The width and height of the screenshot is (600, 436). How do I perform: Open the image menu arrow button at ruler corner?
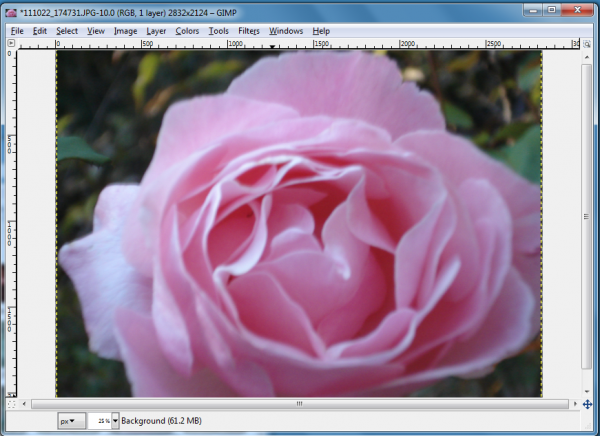click(11, 43)
